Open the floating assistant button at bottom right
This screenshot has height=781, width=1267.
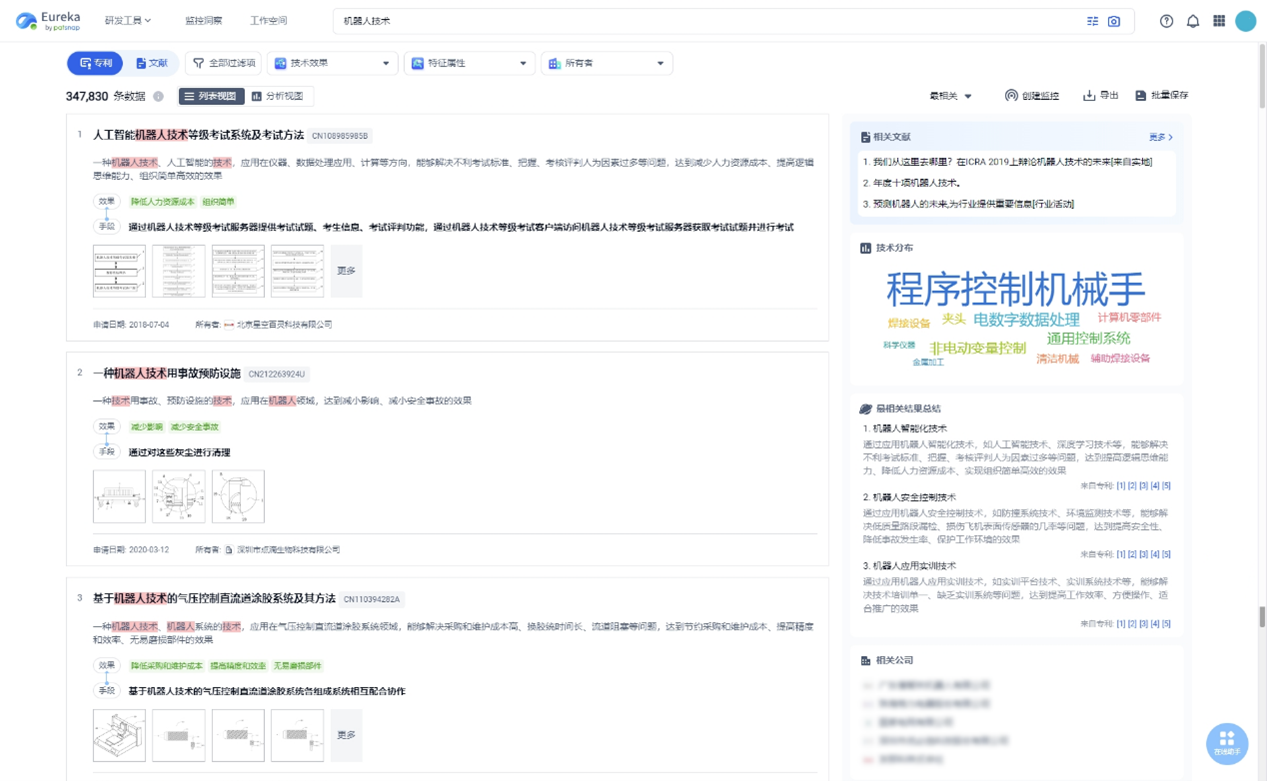tap(1227, 743)
